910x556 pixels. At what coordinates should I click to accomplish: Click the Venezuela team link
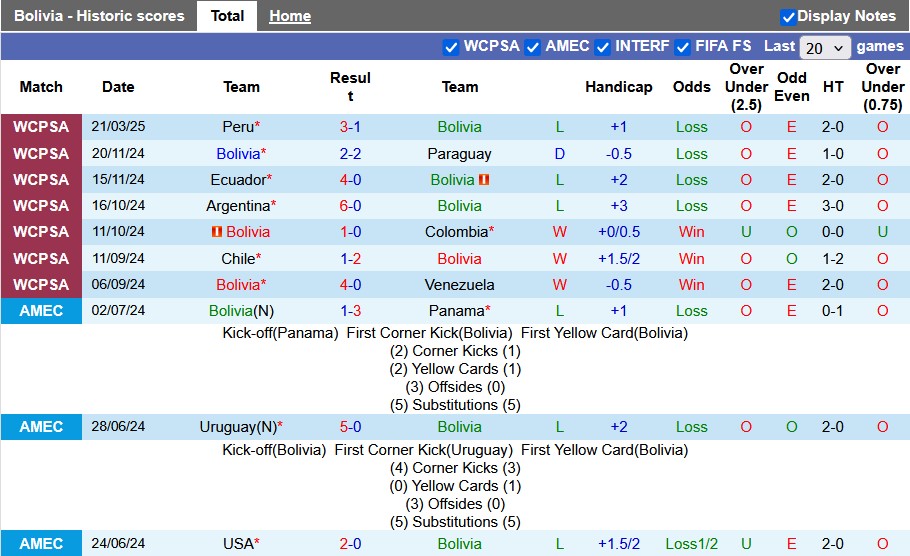[x=459, y=285]
